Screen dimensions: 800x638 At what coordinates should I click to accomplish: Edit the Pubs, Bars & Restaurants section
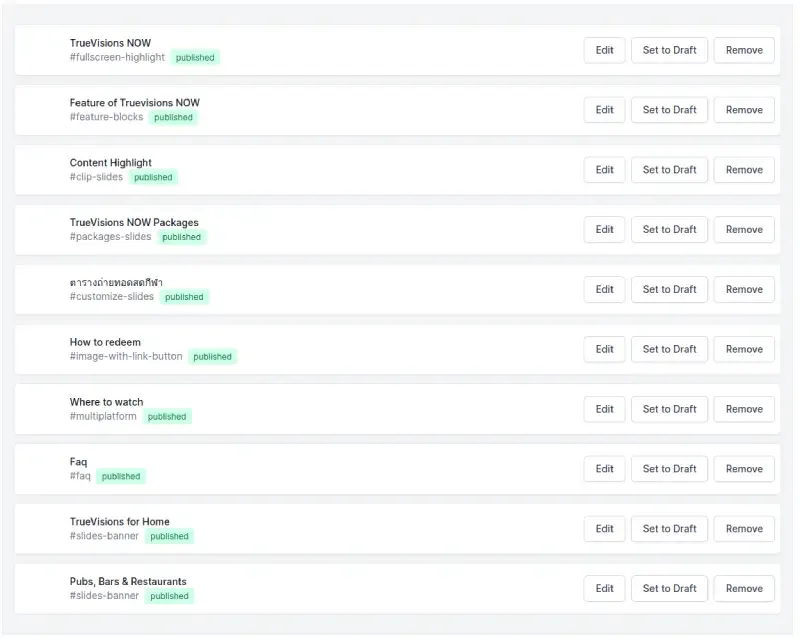pos(604,588)
